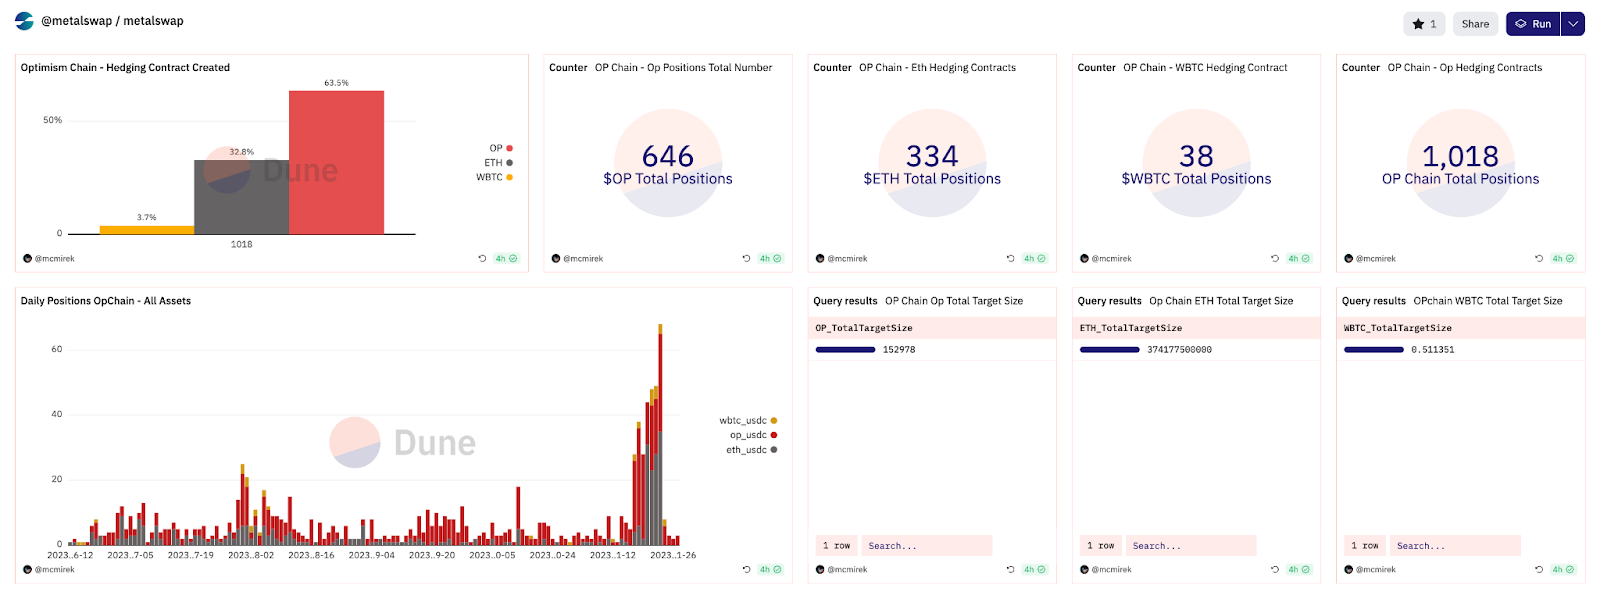Click 4h badge in Op Hedging Contracts panel
1600x595 pixels.
pyautogui.click(x=1562, y=259)
